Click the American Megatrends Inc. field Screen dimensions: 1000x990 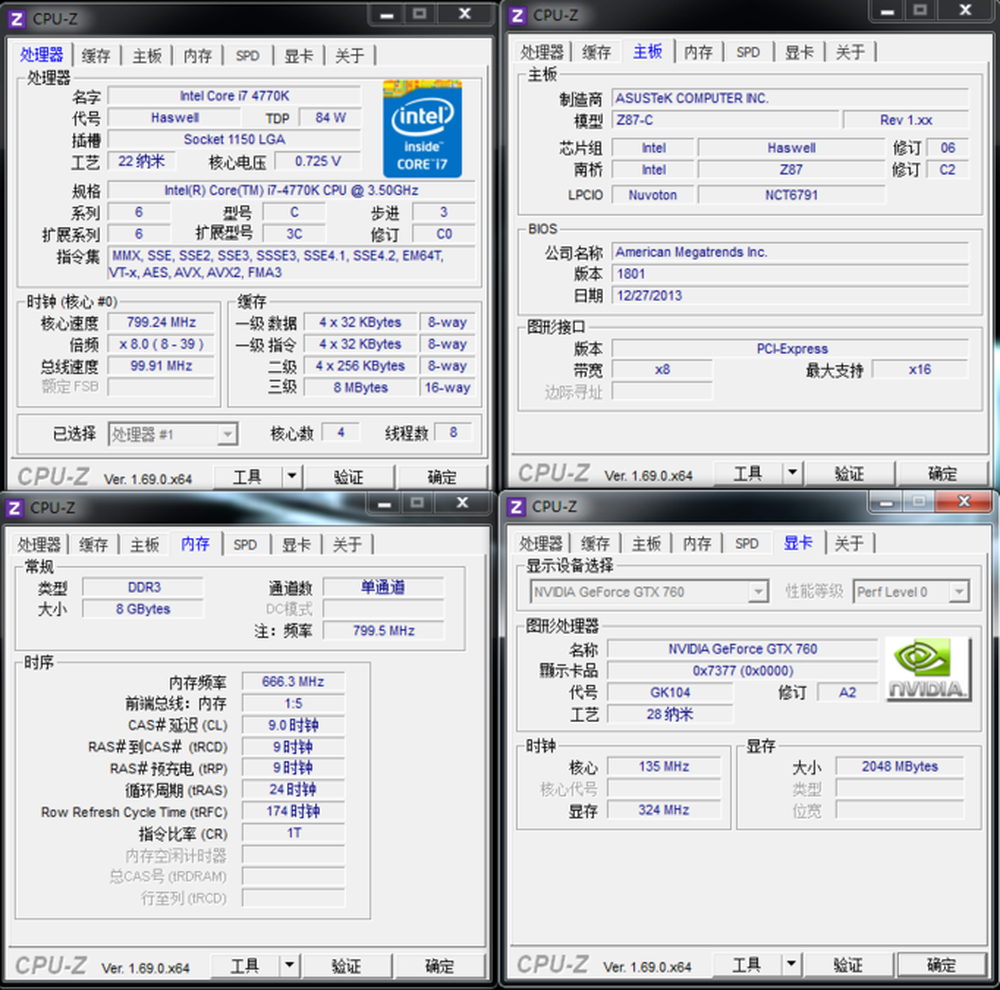(790, 252)
